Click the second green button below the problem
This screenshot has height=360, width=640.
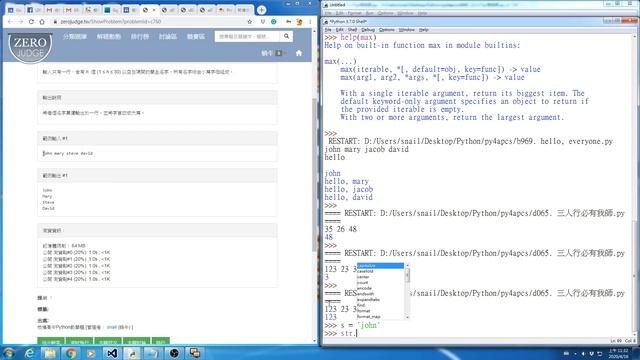pos(79,342)
